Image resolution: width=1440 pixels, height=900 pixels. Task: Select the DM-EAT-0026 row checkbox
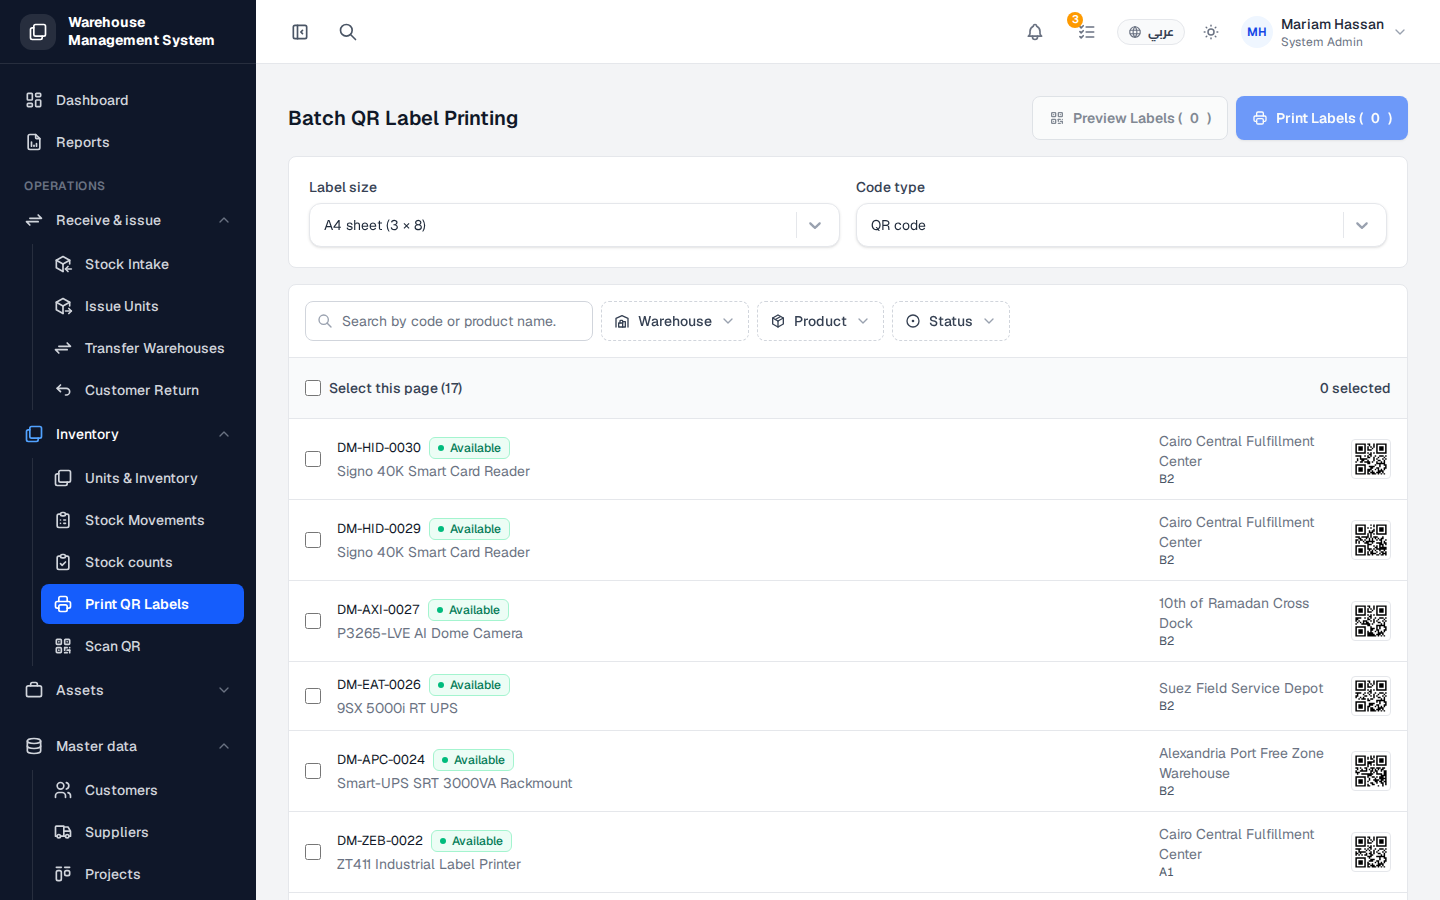pyautogui.click(x=313, y=696)
